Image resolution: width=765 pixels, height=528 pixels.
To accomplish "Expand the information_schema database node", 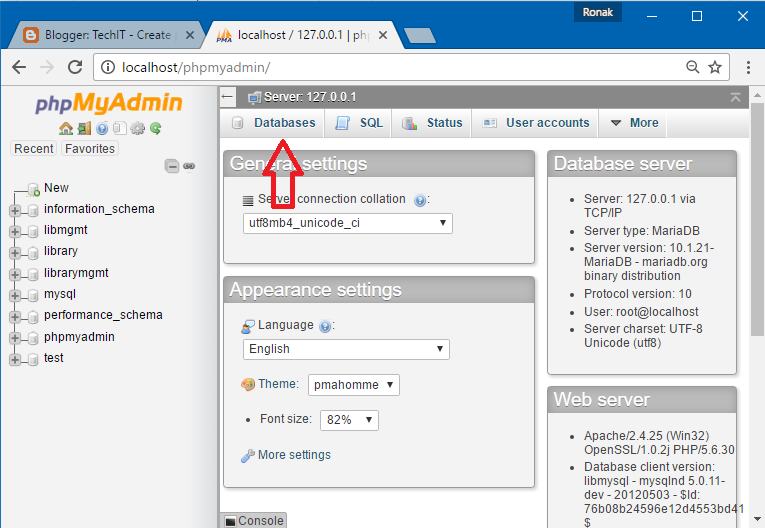I will 15,211.
